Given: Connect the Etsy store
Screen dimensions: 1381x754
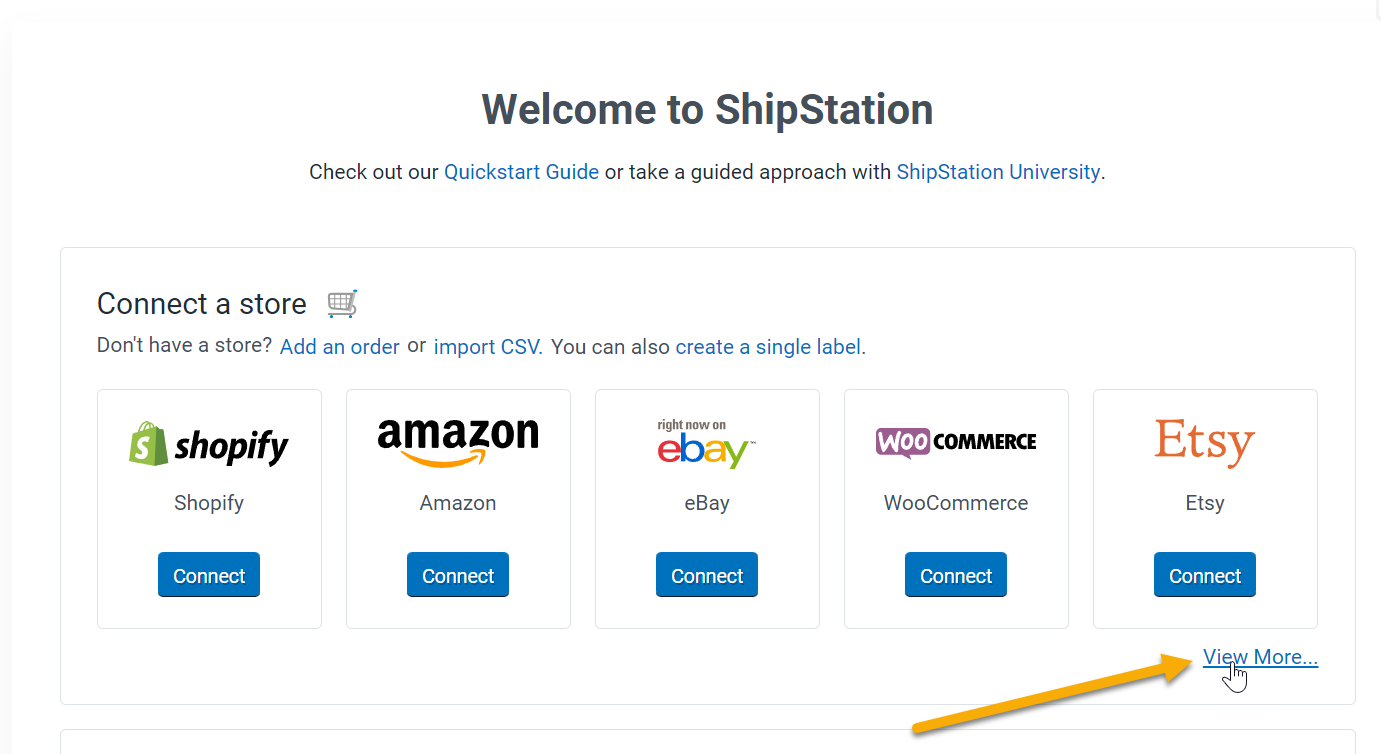Looking at the screenshot, I should coord(1204,574).
